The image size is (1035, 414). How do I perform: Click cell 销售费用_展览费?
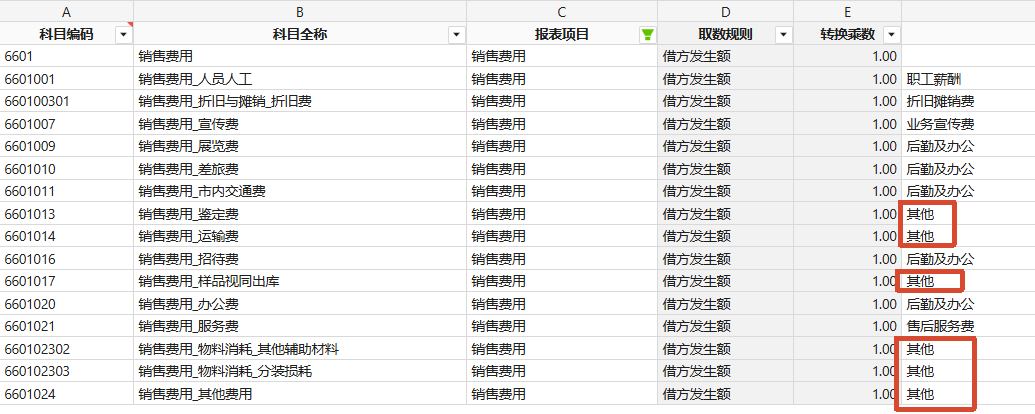[300, 147]
